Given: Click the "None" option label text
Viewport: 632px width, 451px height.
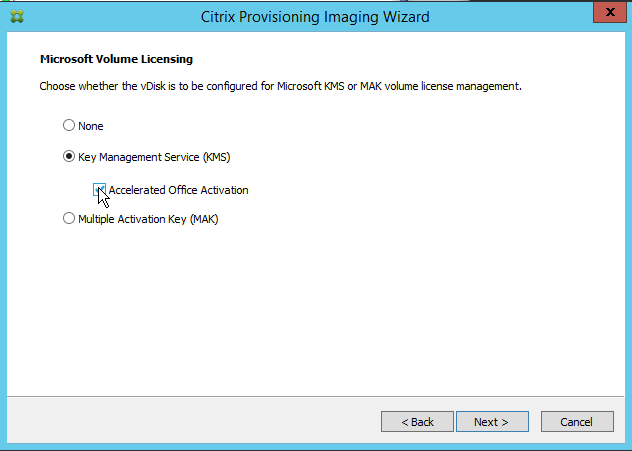Looking at the screenshot, I should (x=90, y=126).
